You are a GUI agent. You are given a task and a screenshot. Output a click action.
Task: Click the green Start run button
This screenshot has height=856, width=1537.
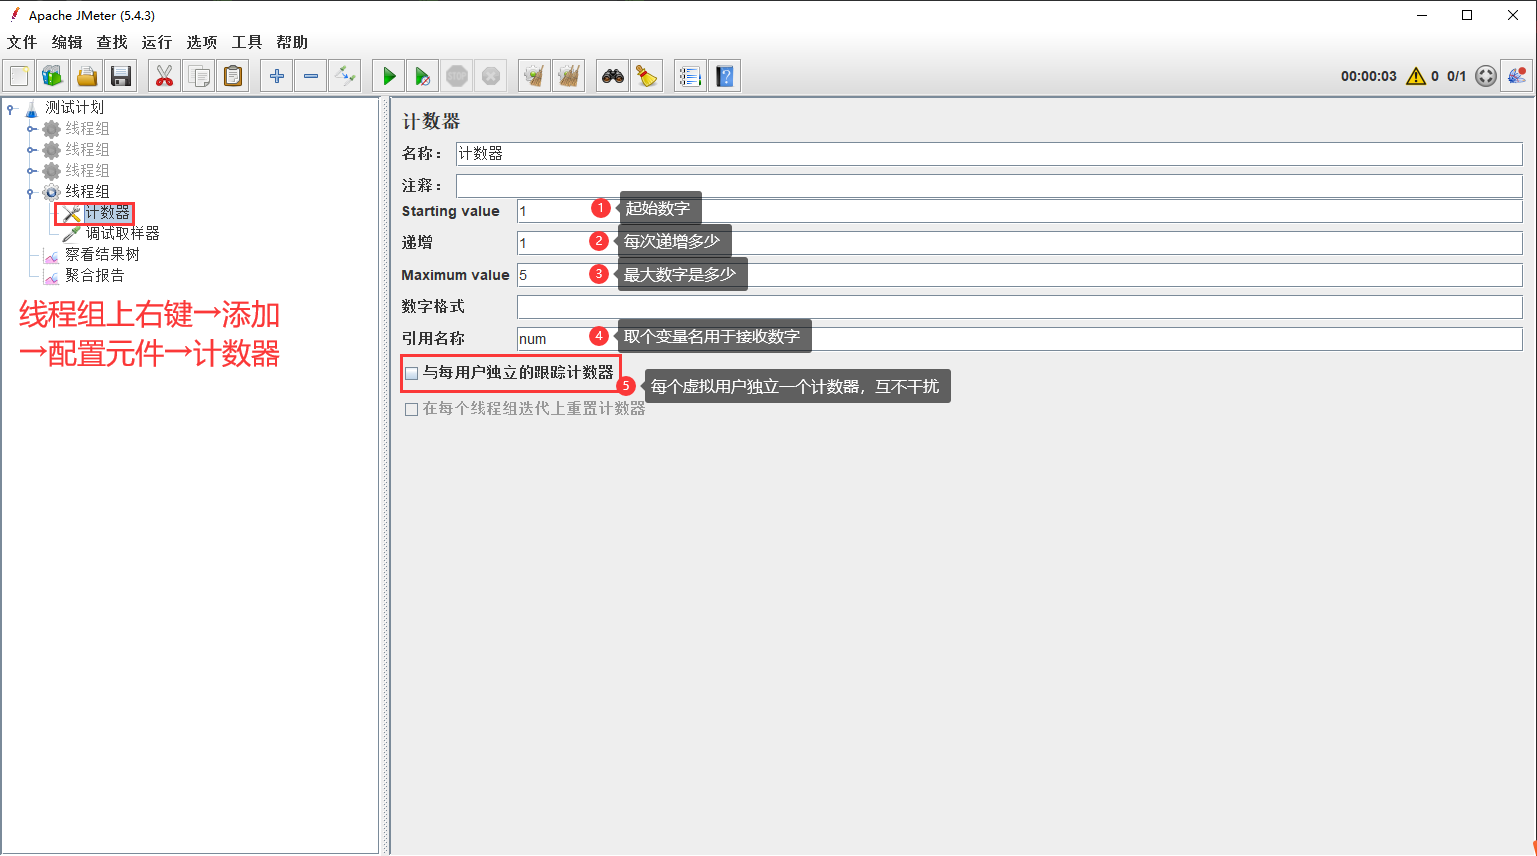[x=389, y=76]
